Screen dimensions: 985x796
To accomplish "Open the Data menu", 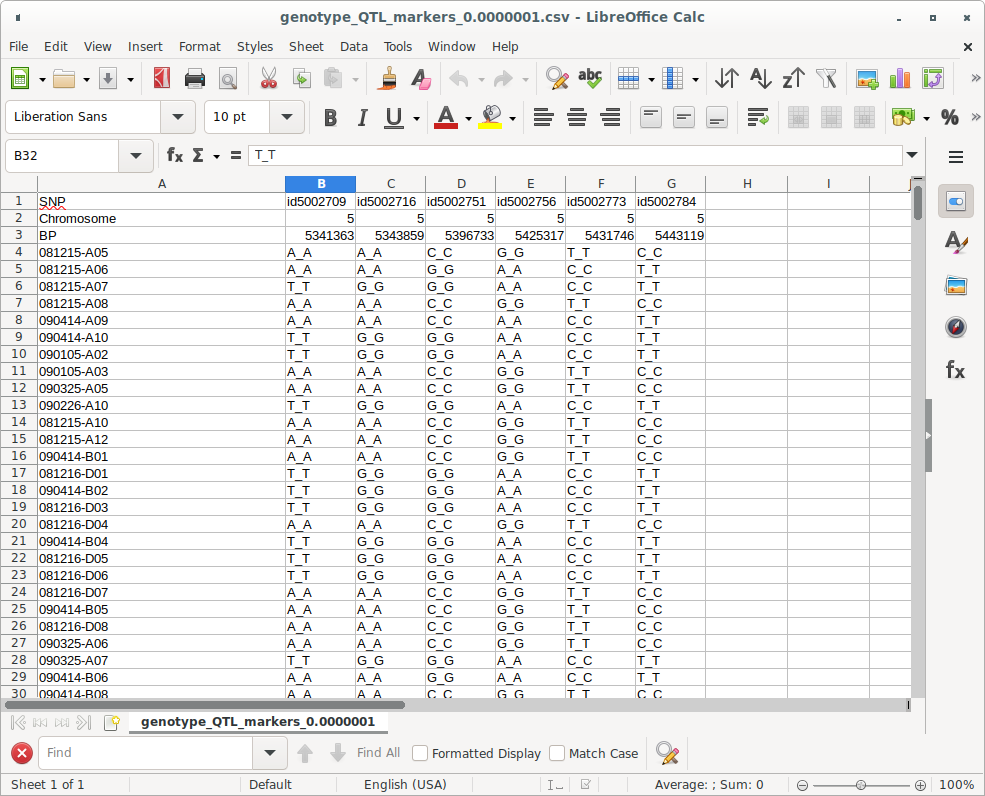I will pos(353,46).
